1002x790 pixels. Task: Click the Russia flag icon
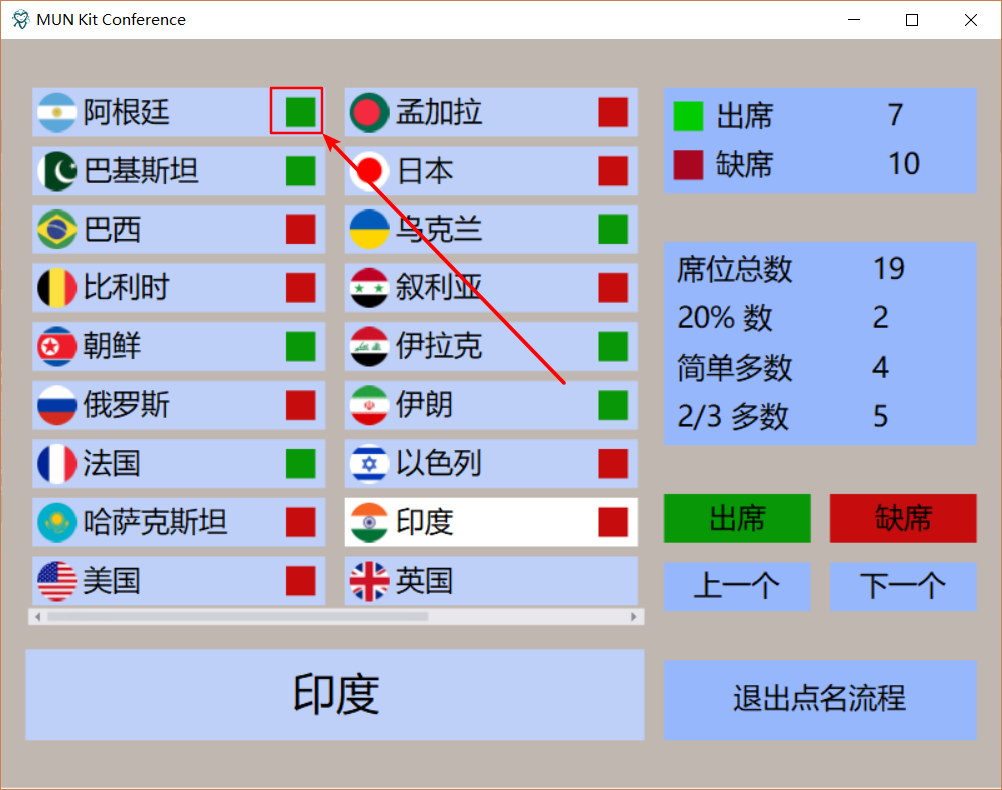[x=57, y=405]
